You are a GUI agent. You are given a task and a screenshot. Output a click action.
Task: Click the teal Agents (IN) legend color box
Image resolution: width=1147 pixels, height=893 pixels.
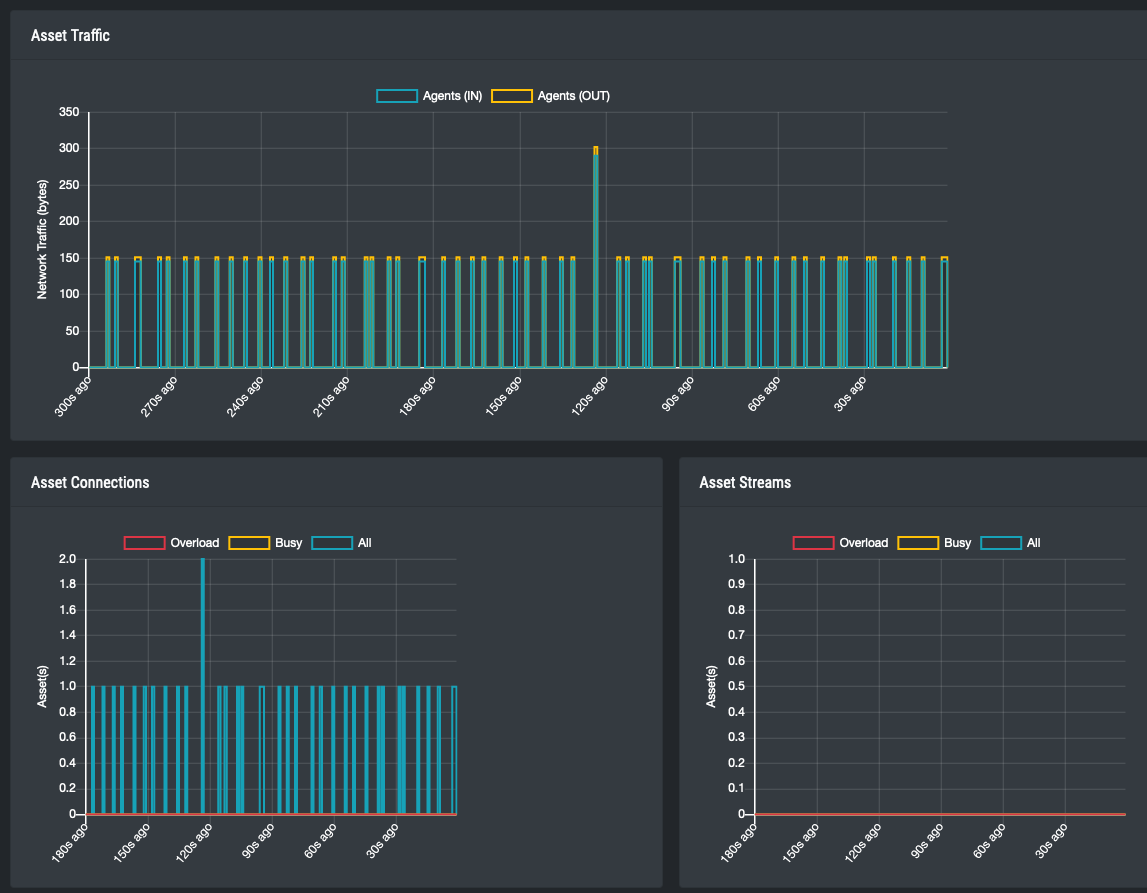398,96
